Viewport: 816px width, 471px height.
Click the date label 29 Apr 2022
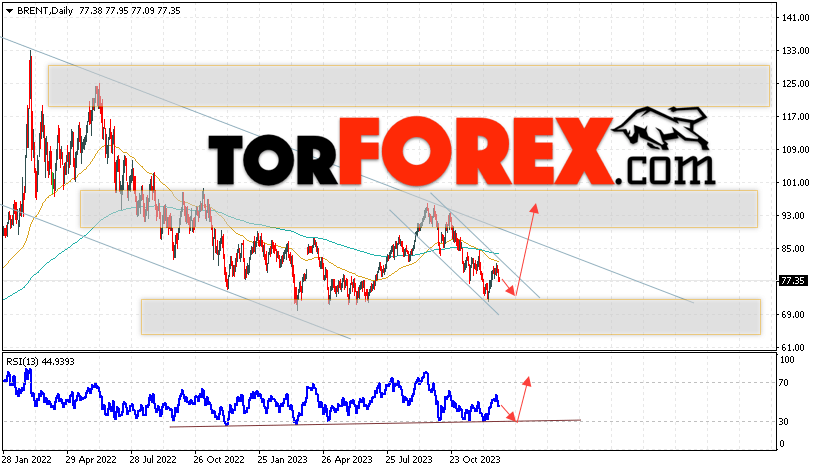[91, 460]
